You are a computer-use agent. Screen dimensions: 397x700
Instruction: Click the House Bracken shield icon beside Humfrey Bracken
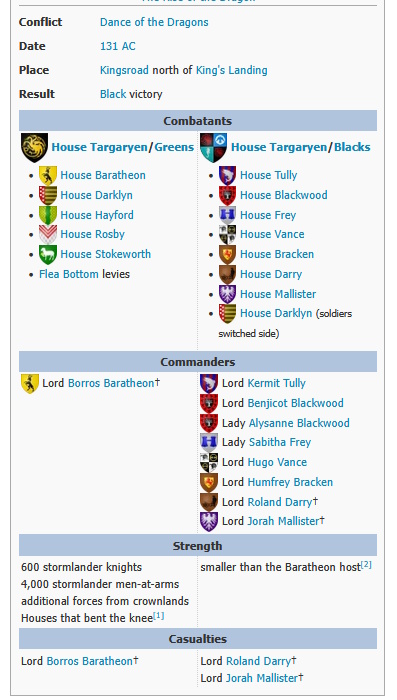pos(209,483)
